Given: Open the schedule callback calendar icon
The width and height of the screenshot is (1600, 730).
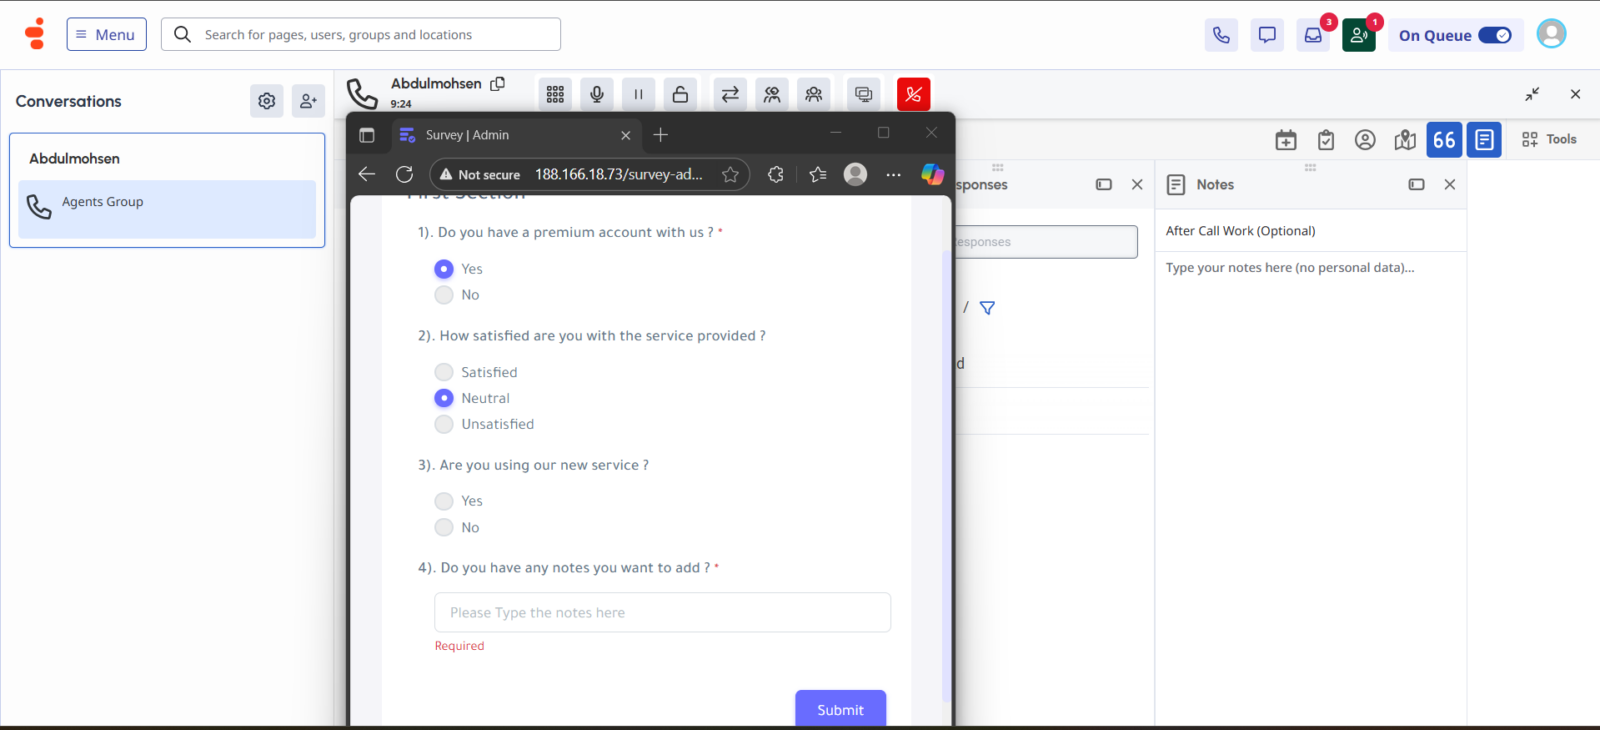Looking at the screenshot, I should pyautogui.click(x=1286, y=140).
